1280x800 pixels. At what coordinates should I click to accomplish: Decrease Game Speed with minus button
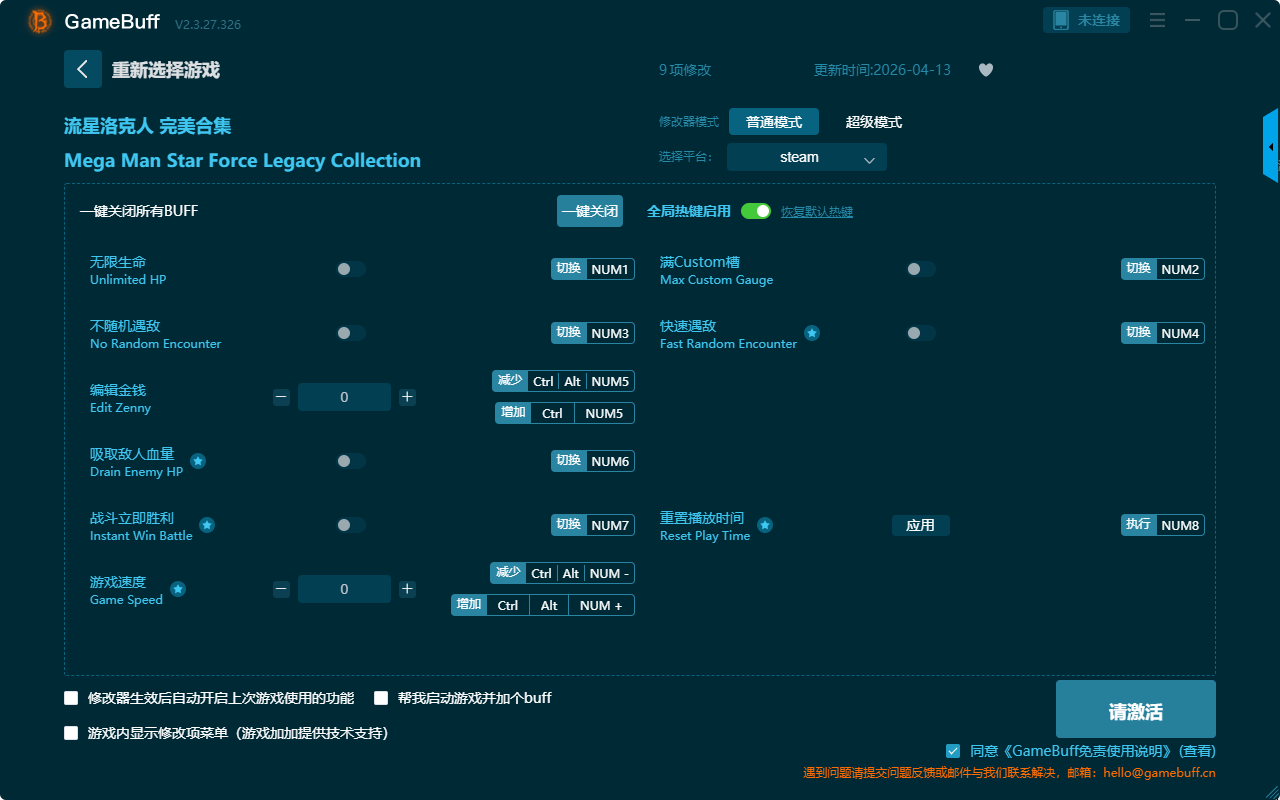coord(281,589)
